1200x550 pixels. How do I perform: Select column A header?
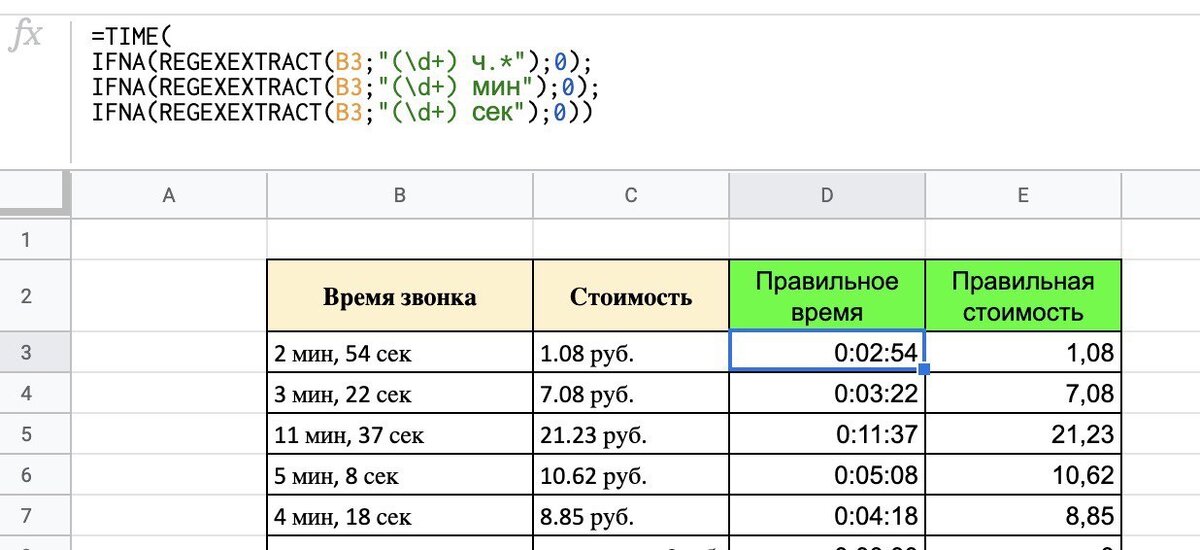click(x=169, y=196)
